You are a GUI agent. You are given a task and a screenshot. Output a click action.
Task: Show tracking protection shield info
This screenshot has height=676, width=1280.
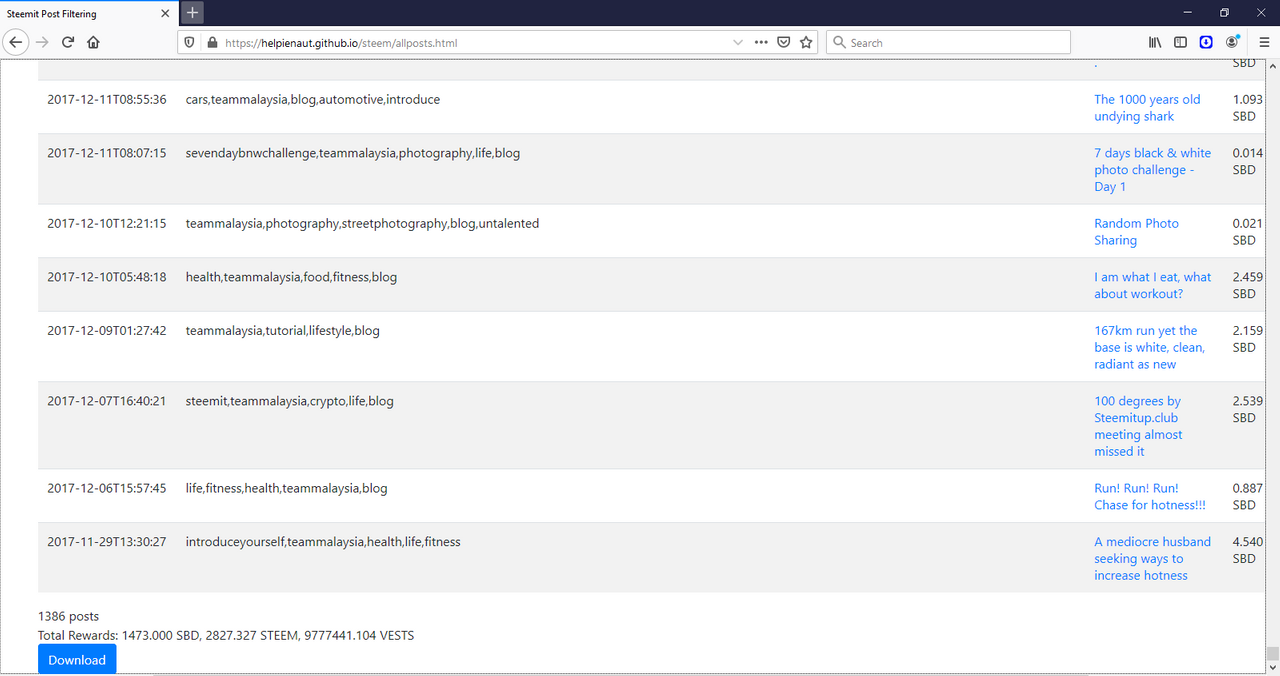click(191, 43)
